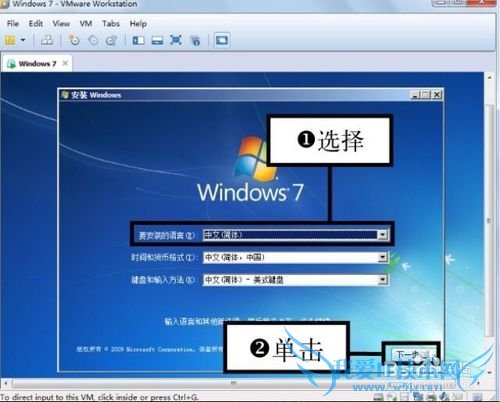Toggle the library sidebar icon
This screenshot has height=402, width=500.
(138, 40)
